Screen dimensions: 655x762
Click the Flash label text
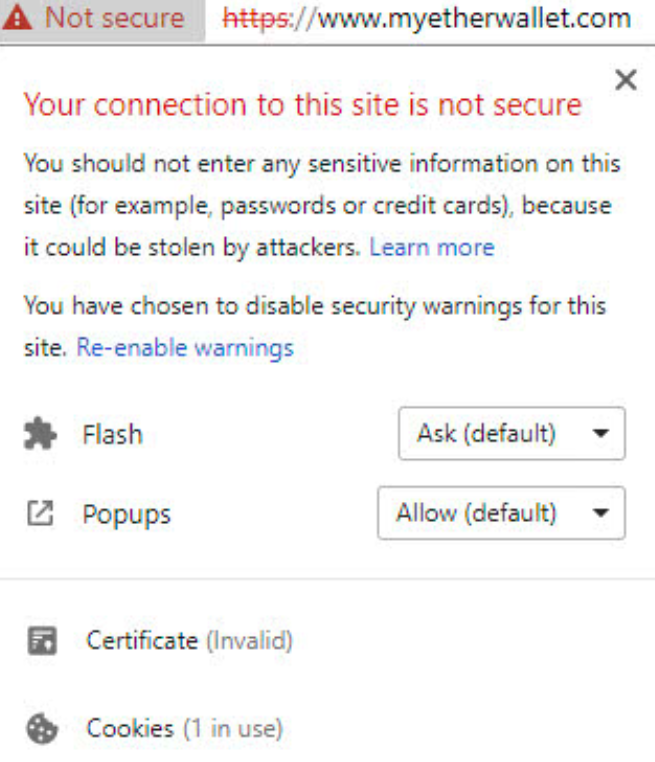click(112, 434)
